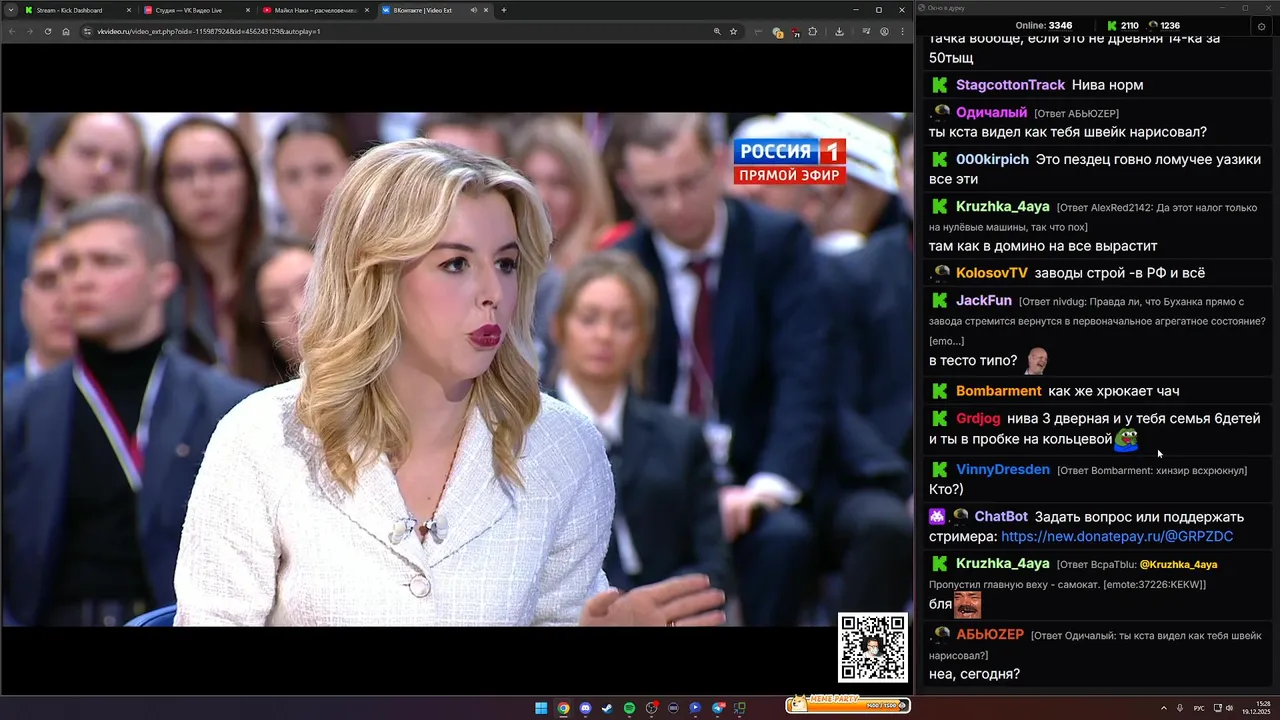This screenshot has width=1280, height=720.
Task: Go back in browser history
Action: tap(12, 31)
